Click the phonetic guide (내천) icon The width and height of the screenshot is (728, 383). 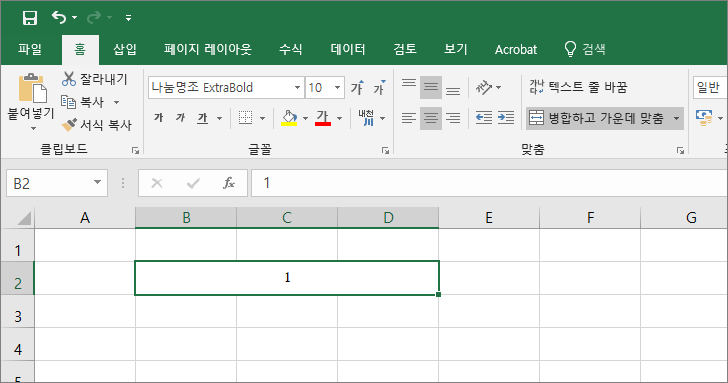pos(366,118)
